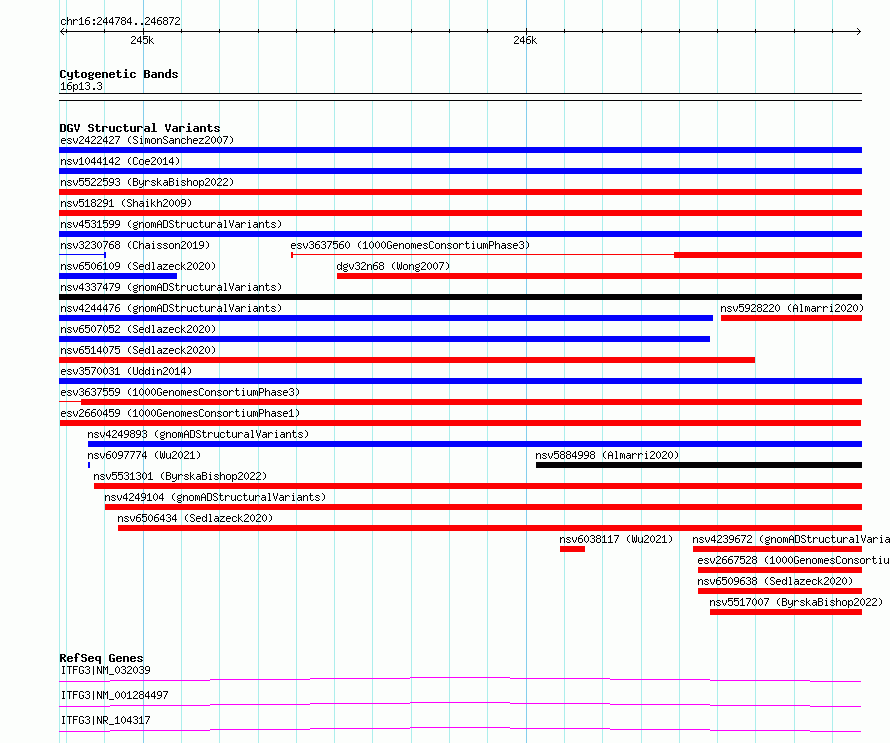Select dgv32n68 (Wong2007) variant label
This screenshot has width=890, height=743.
(393, 266)
